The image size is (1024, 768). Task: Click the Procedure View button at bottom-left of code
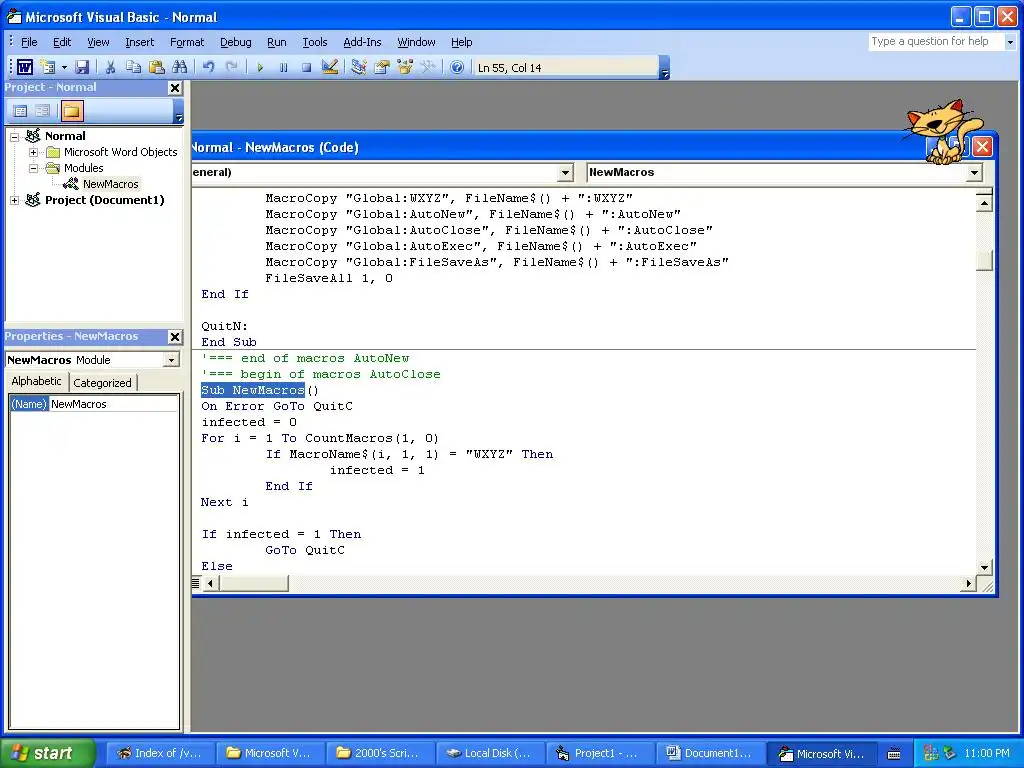click(x=196, y=583)
